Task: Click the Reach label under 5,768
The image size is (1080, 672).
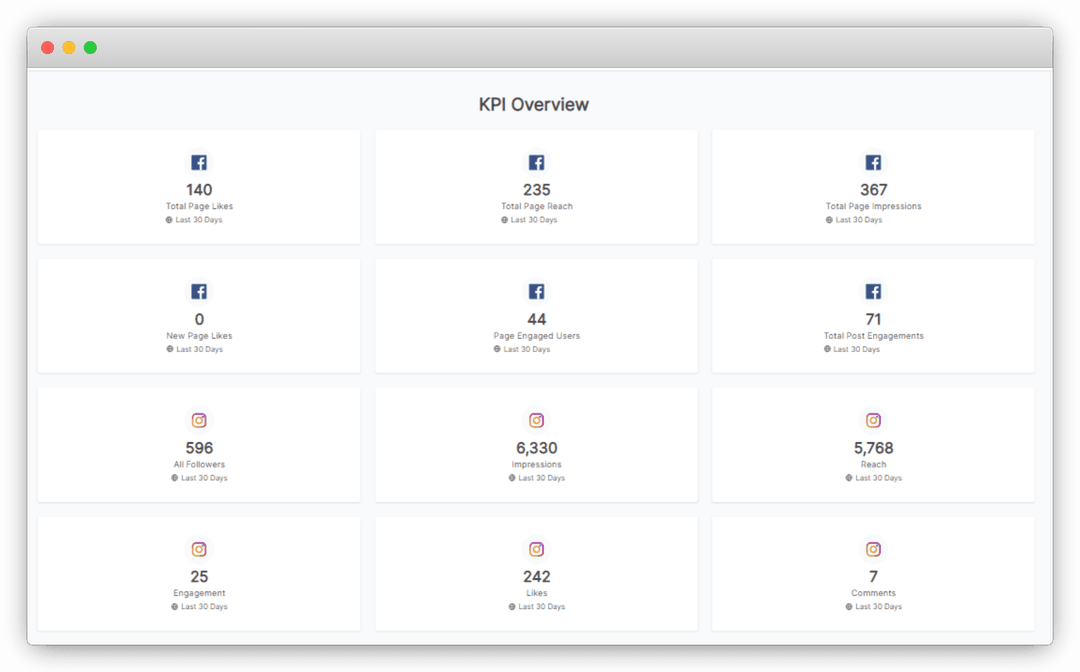Action: pos(873,464)
